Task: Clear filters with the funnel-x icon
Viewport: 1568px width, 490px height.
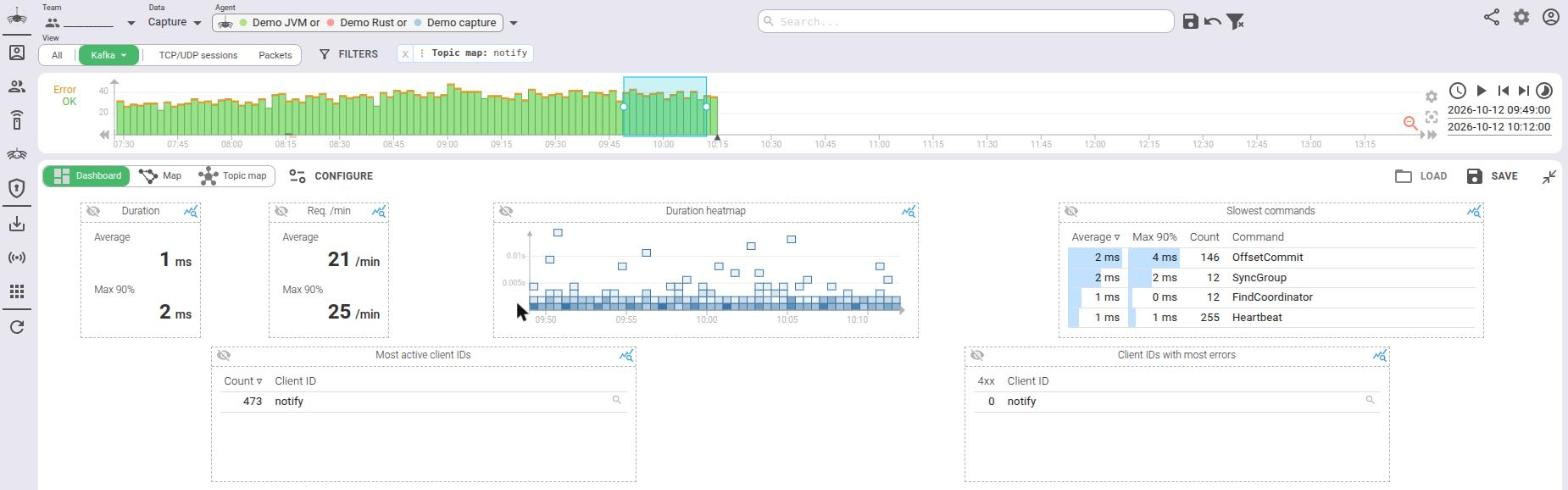Action: click(1235, 21)
